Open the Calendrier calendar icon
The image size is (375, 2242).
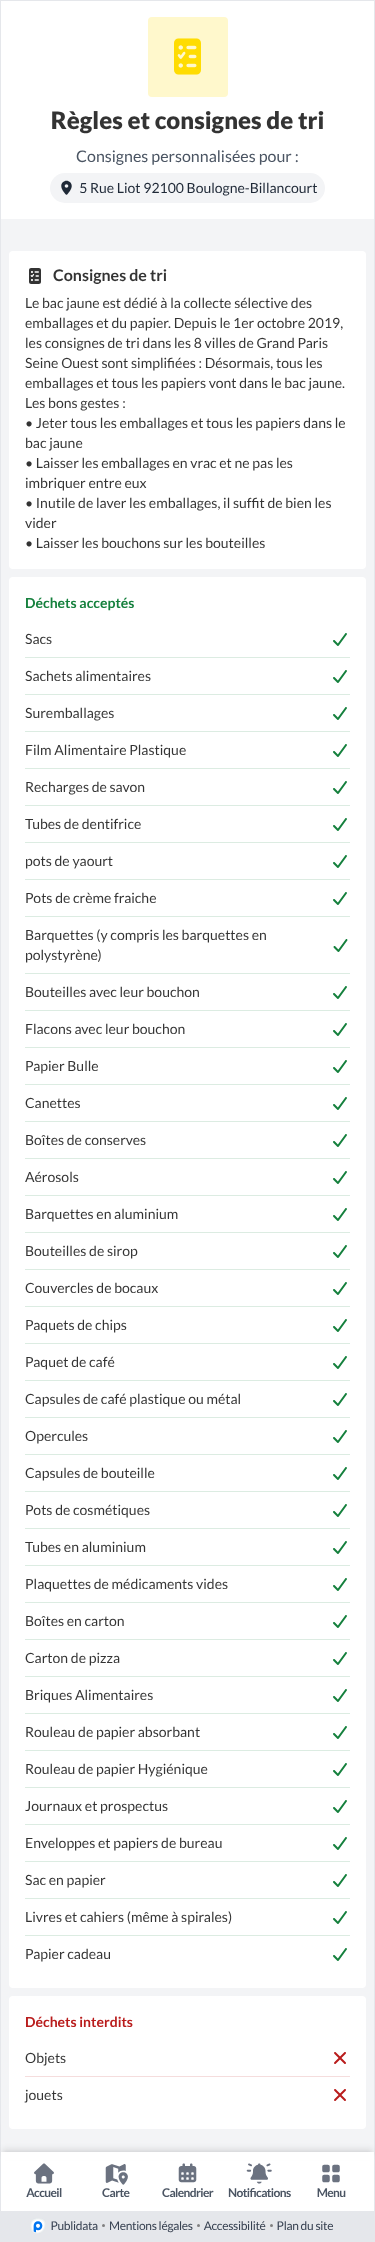point(187,2173)
